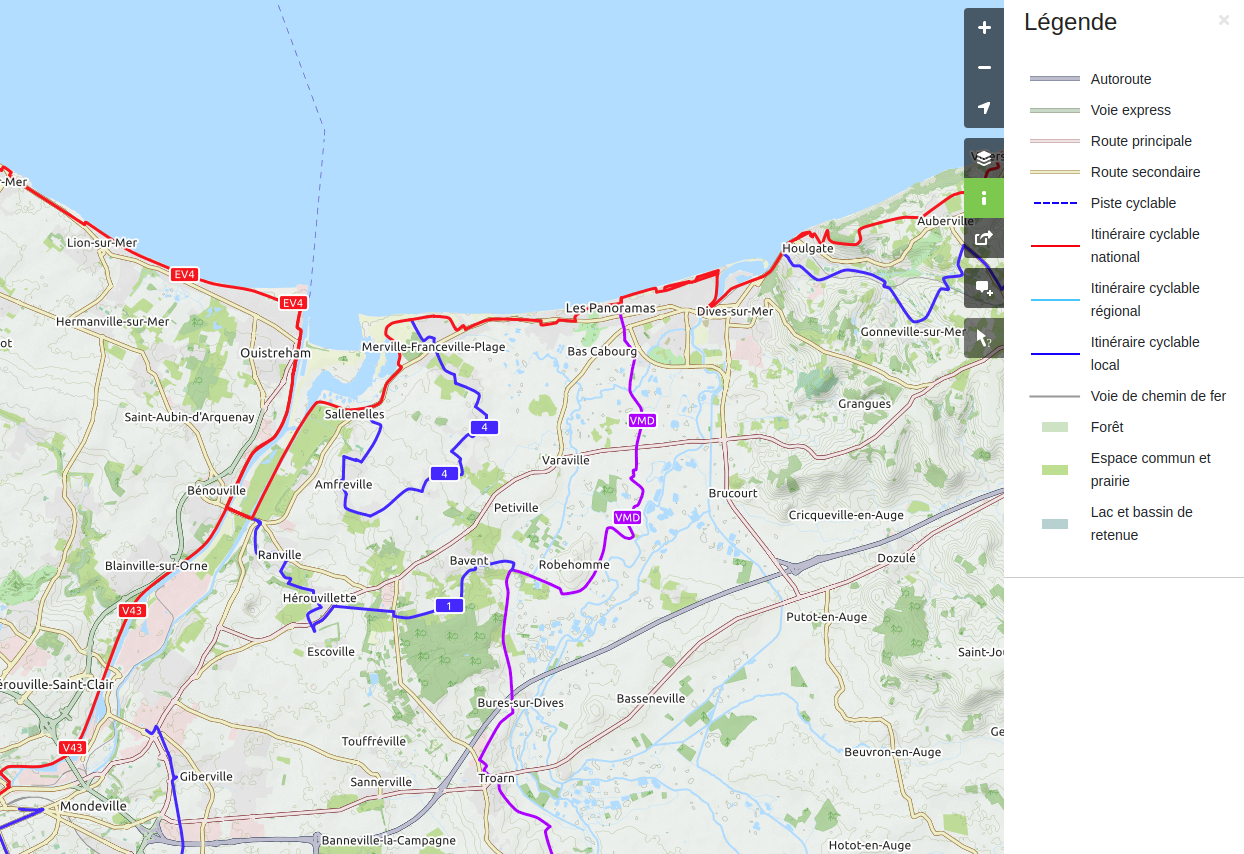This screenshot has width=1244, height=854.
Task: Toggle the green legend info button
Action: [x=984, y=198]
